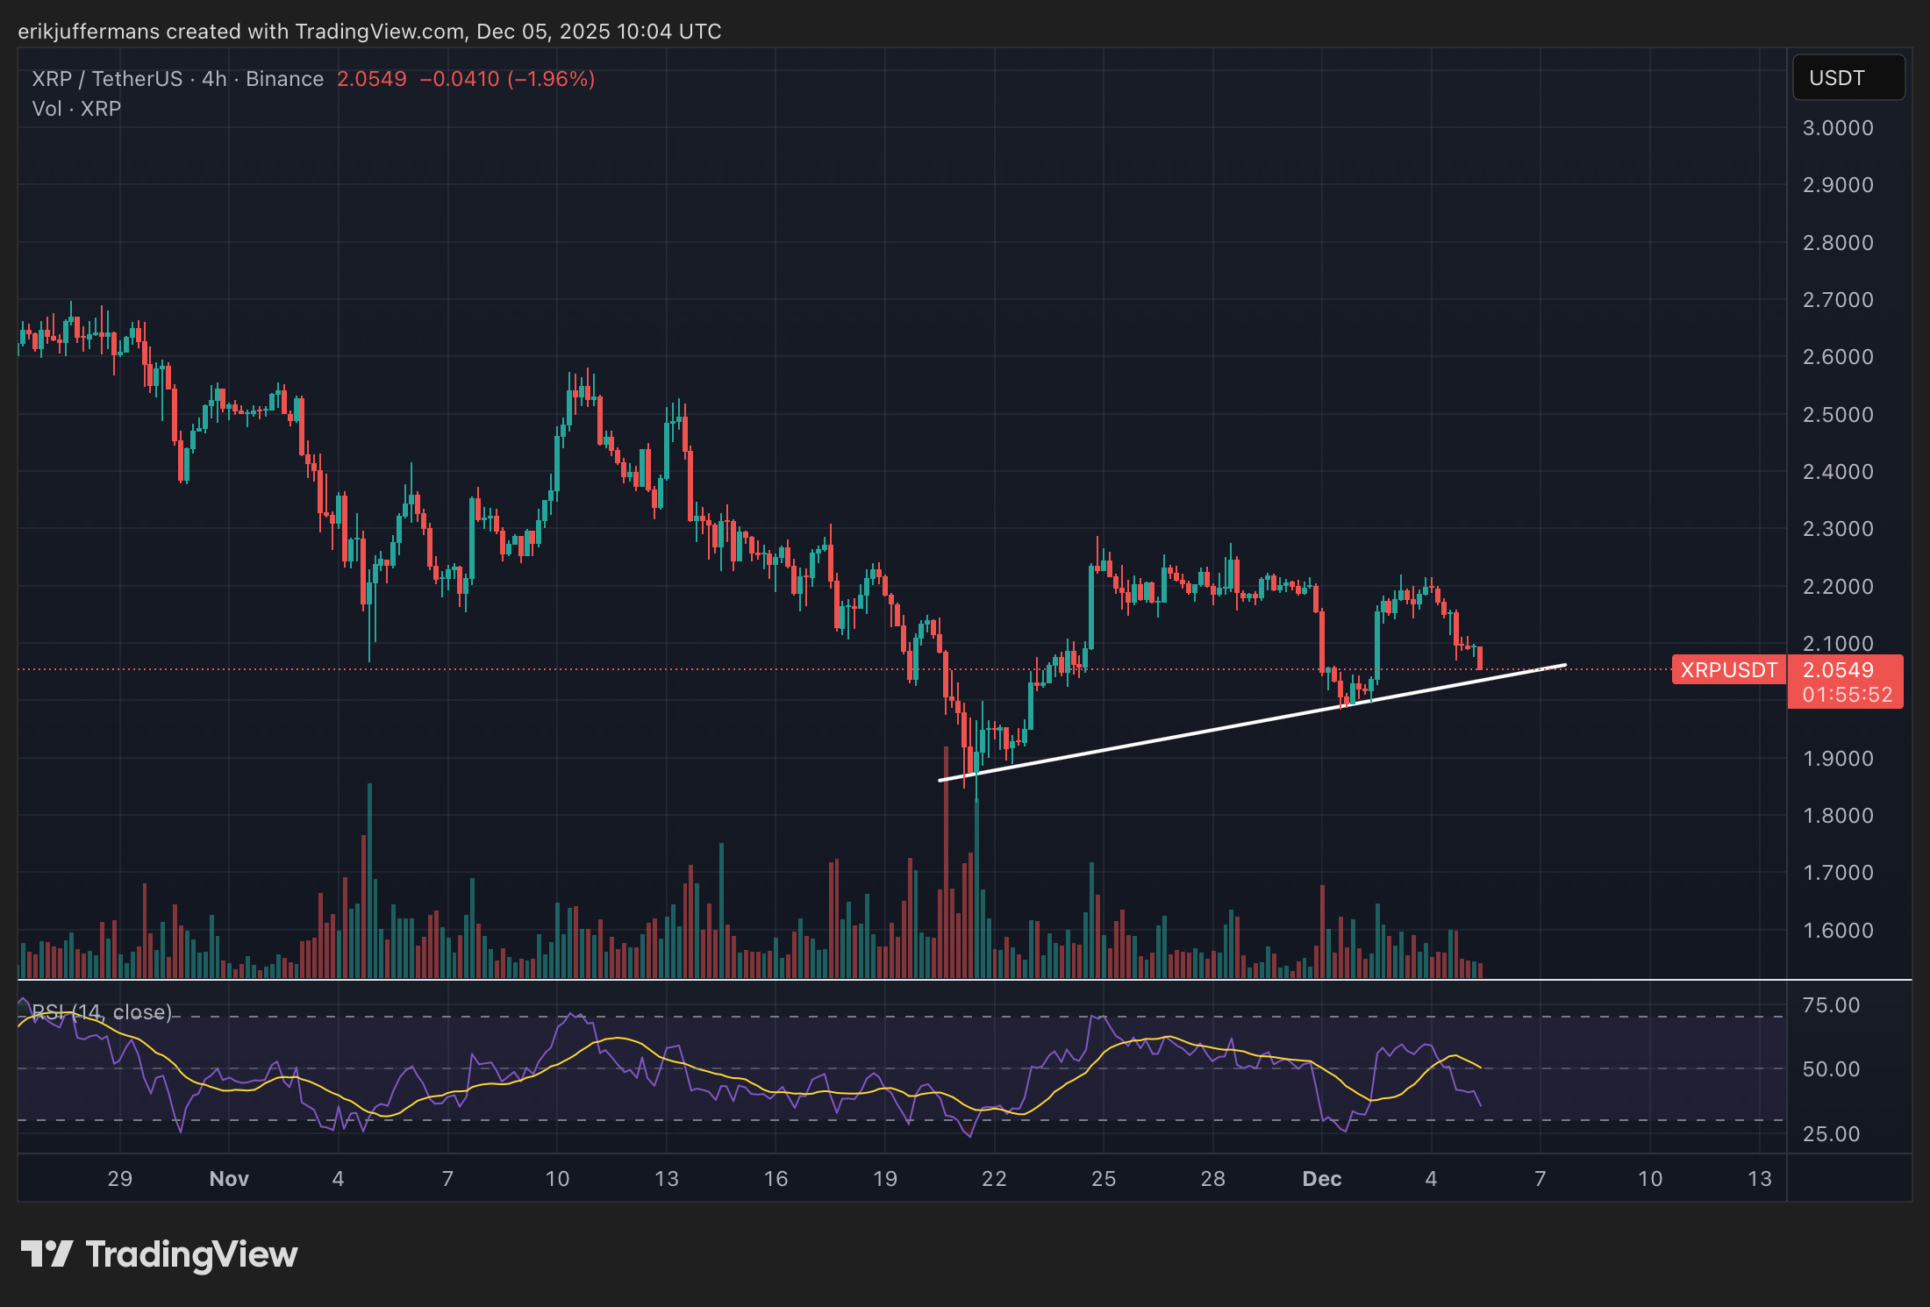Select the 4h timeframe label
Viewport: 1930px width, 1307px height.
click(x=214, y=79)
